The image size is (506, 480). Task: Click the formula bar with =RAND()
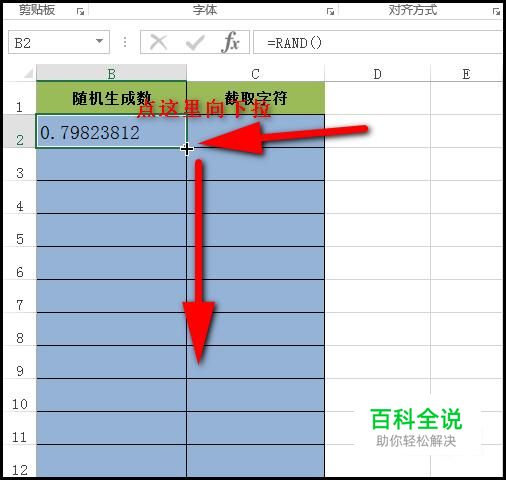point(378,42)
